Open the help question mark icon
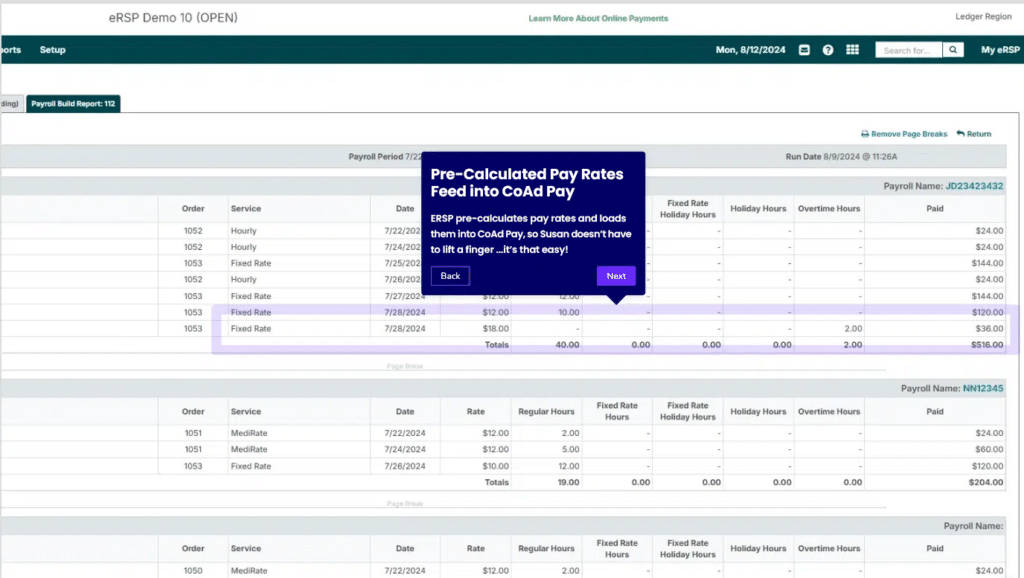The height and width of the screenshot is (578, 1024). point(827,50)
